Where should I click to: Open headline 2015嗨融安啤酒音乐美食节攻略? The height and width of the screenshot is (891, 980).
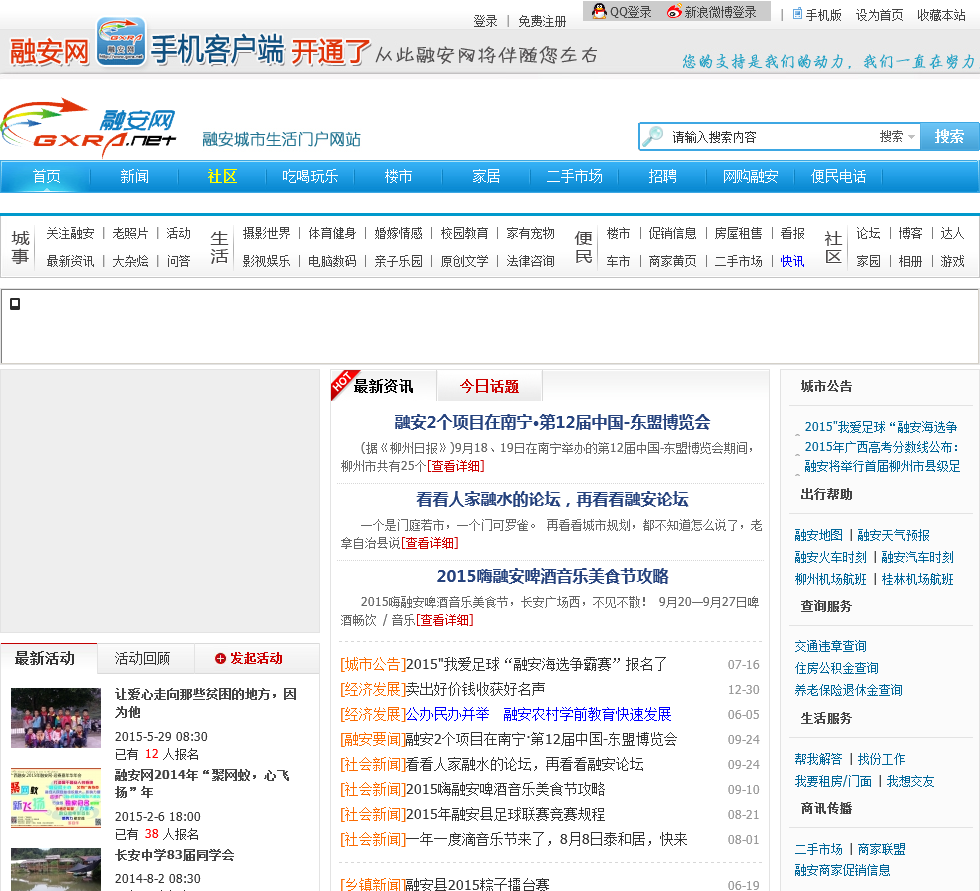click(552, 576)
